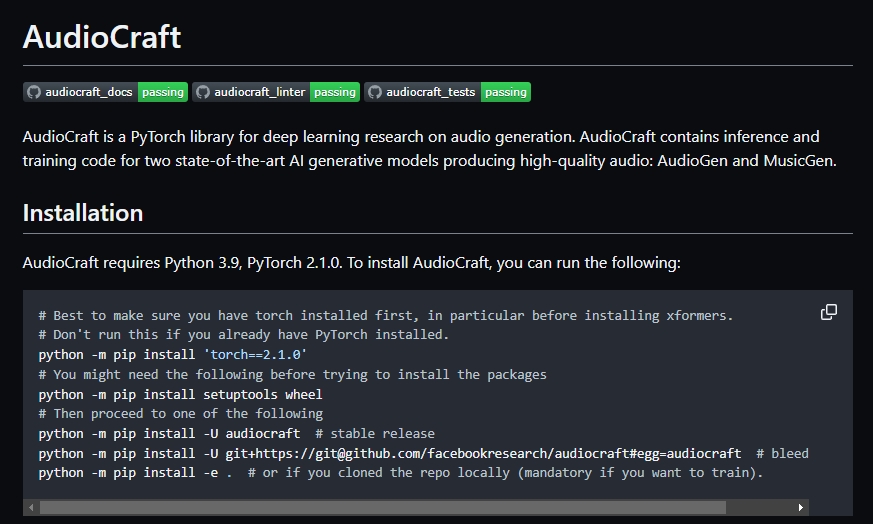This screenshot has height=524, width=873.
Task: Click the word MusicGen in the description
Action: pos(799,160)
